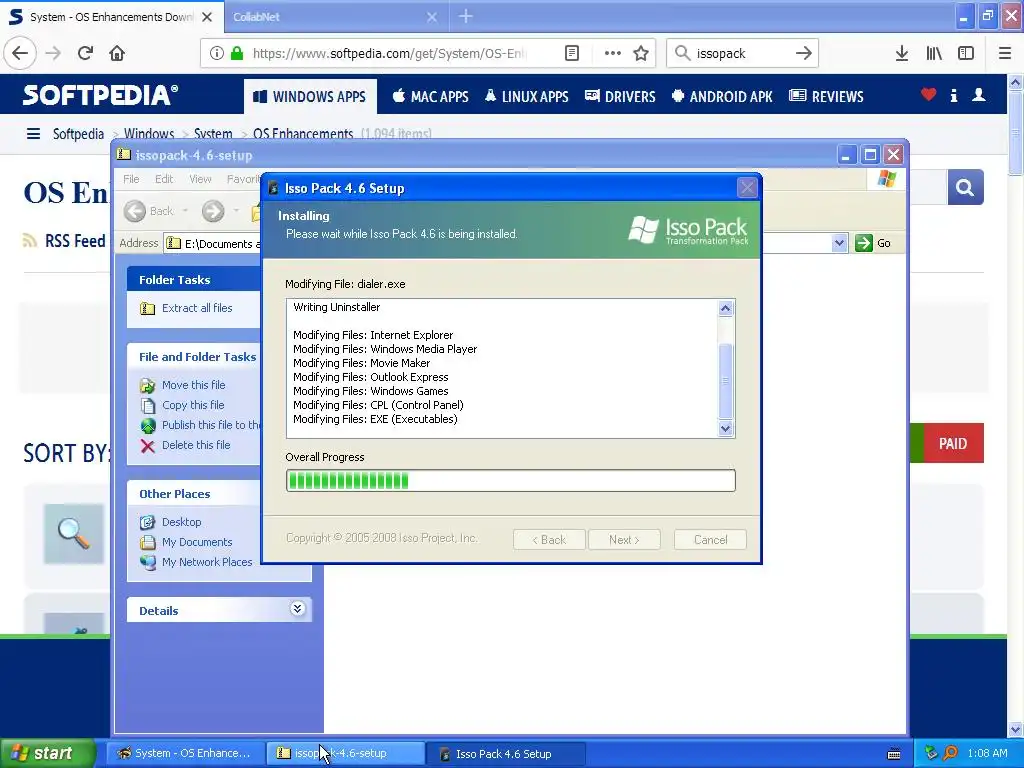The width and height of the screenshot is (1024, 768).
Task: Open Softpedia info icon
Action: 954,95
